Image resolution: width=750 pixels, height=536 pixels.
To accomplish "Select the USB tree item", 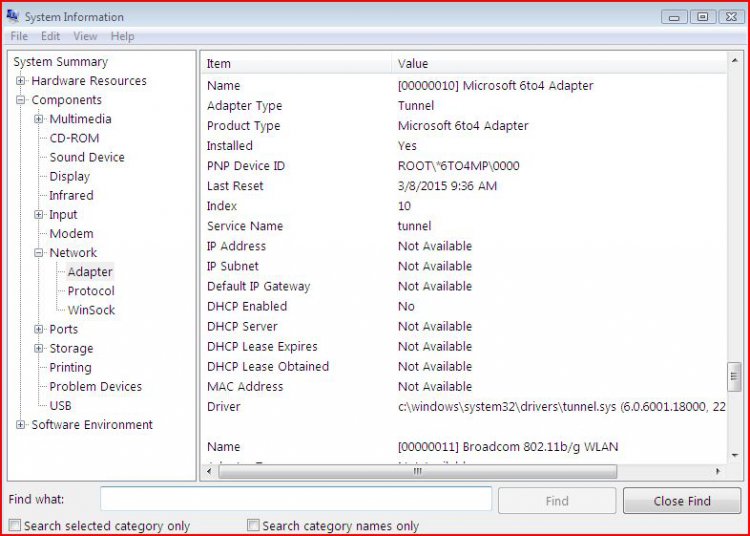I will click(60, 405).
